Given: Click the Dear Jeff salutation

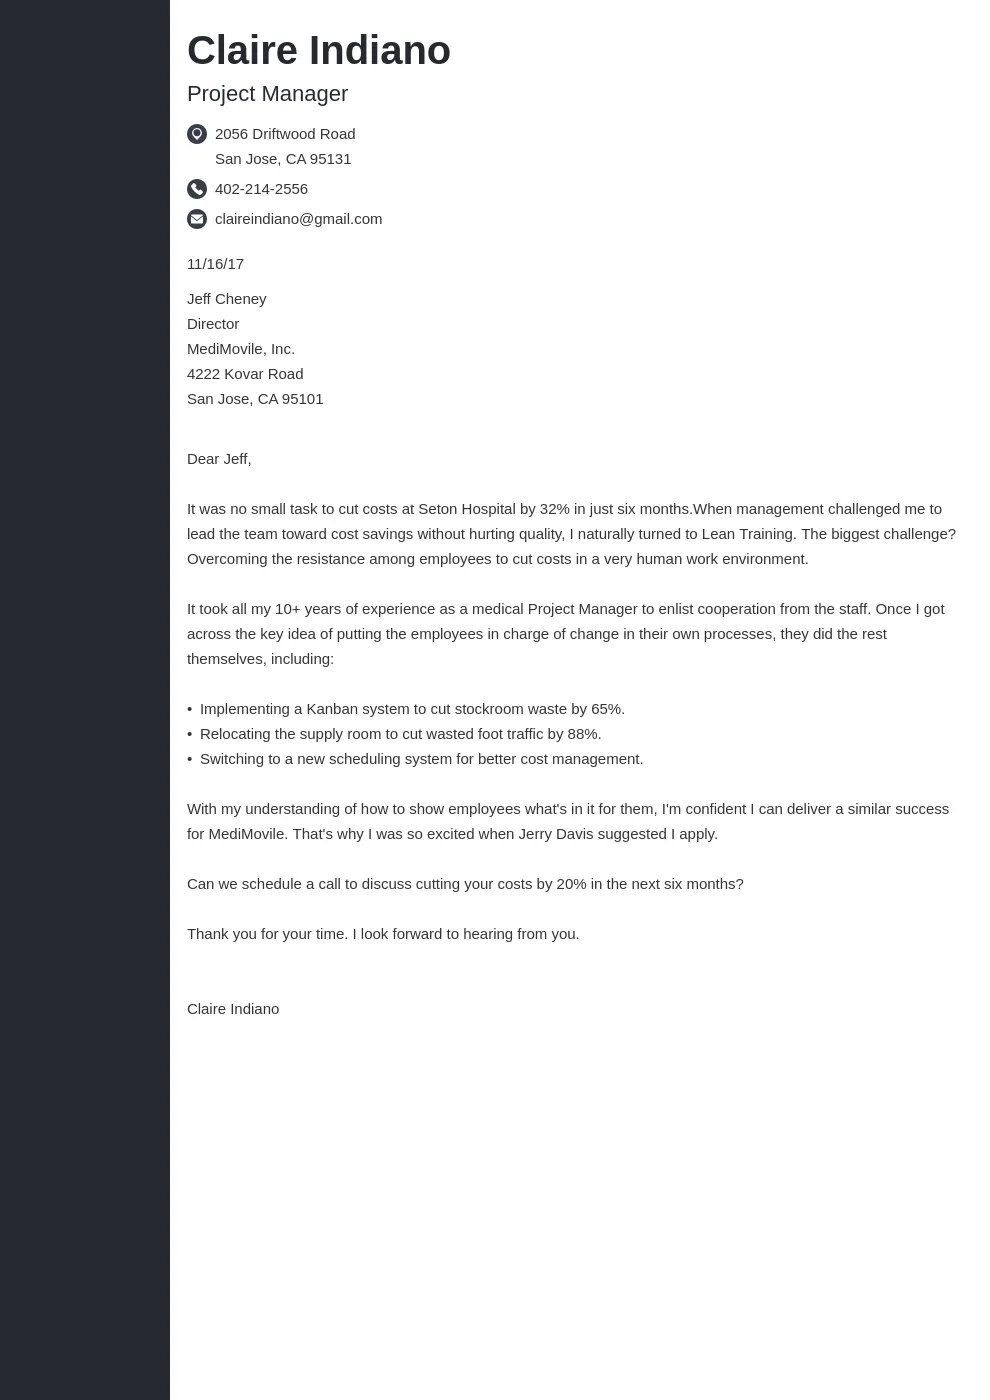Looking at the screenshot, I should click(219, 459).
